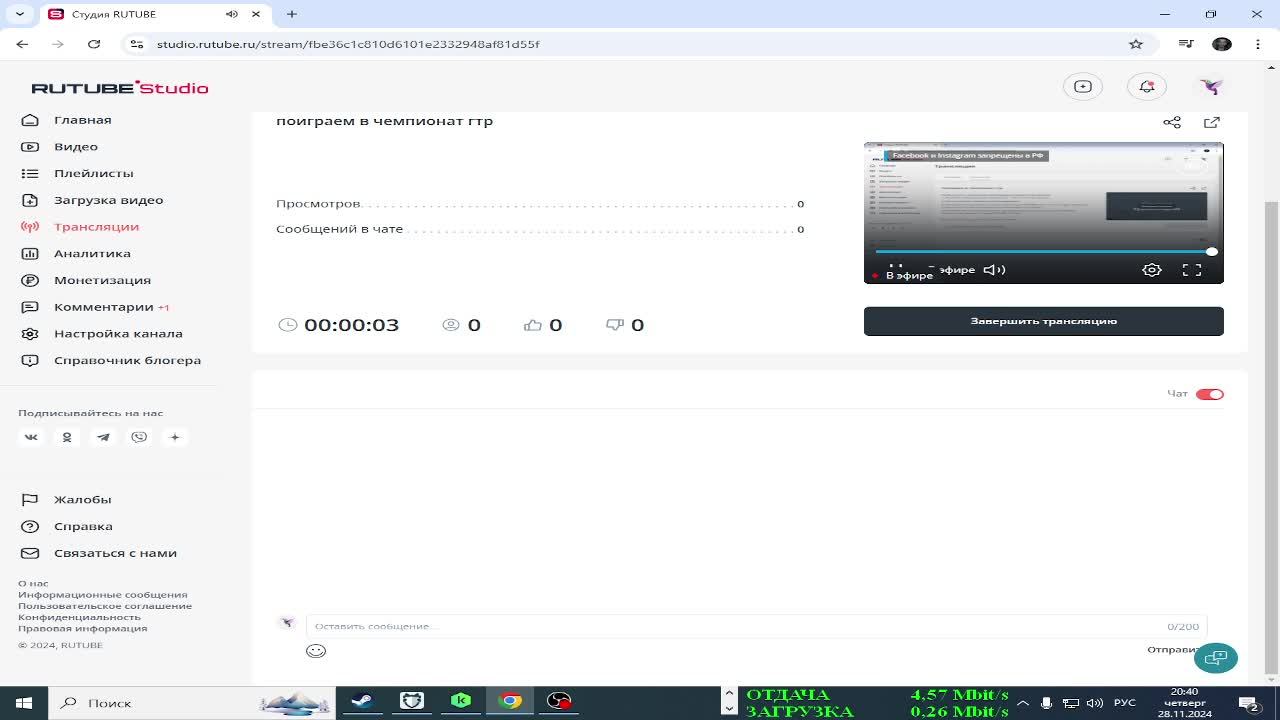Toggle the Чат switch
The height and width of the screenshot is (720, 1280).
pyautogui.click(x=1209, y=394)
